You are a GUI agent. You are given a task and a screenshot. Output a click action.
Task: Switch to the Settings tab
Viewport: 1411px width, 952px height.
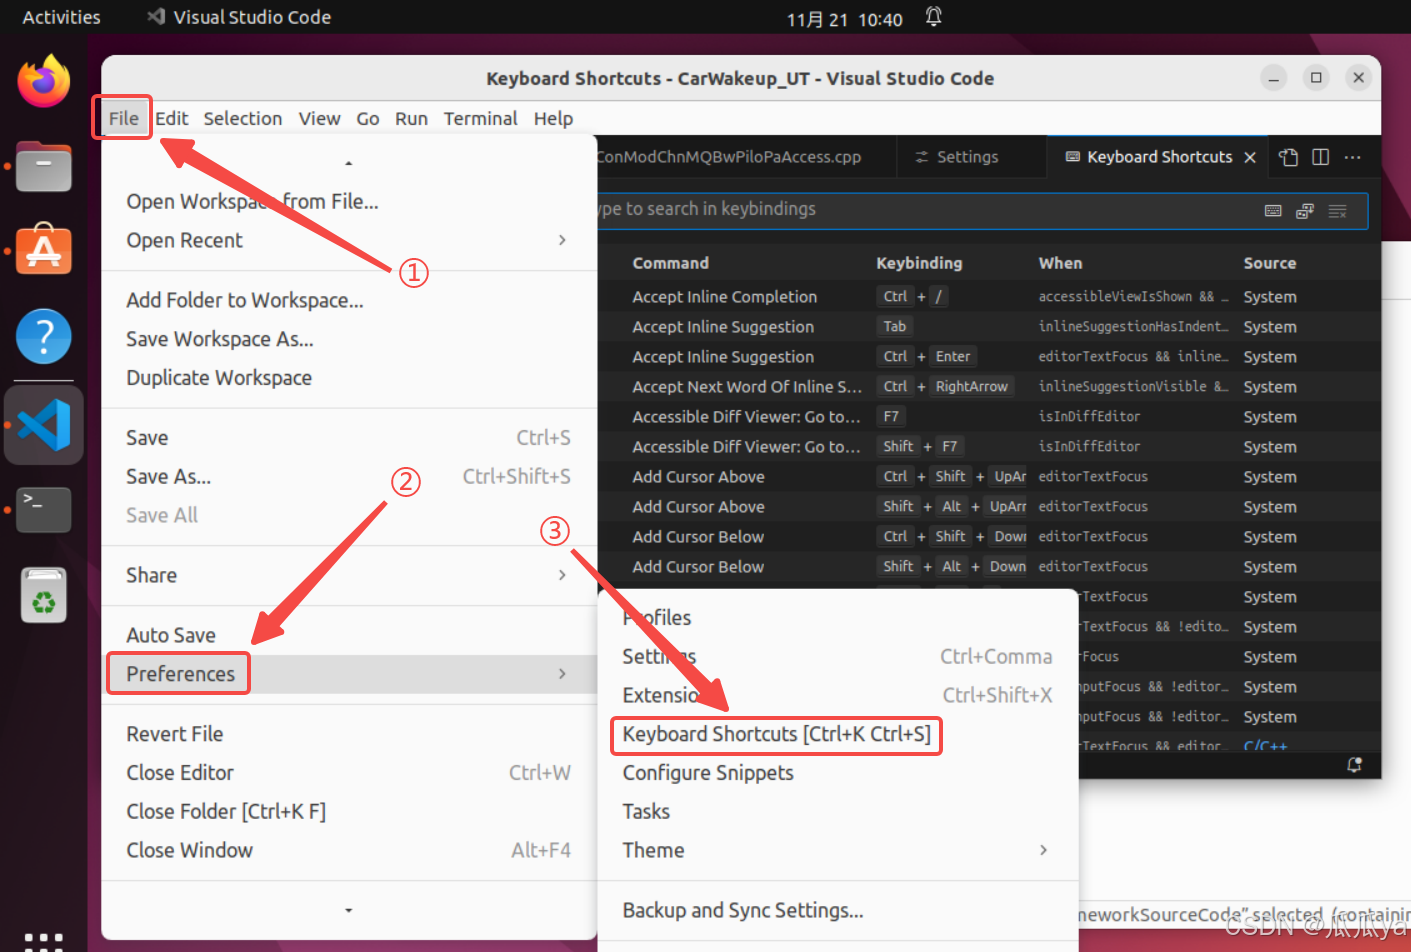957,157
